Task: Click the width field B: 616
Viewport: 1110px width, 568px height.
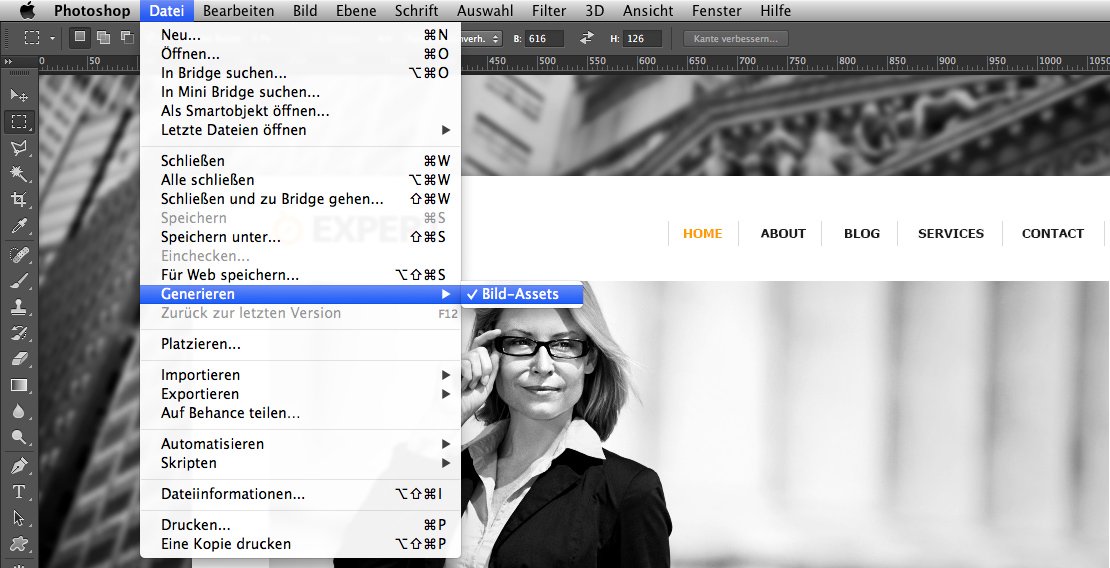Action: [x=544, y=39]
